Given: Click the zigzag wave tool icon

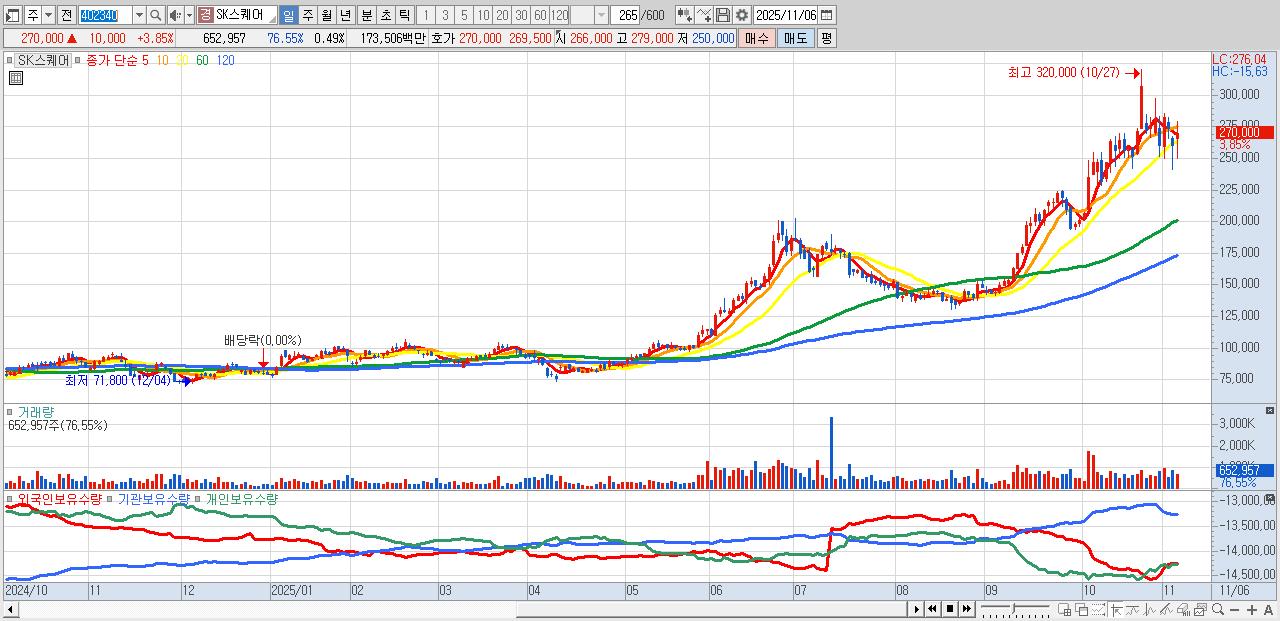Looking at the screenshot, I should [x=1149, y=610].
